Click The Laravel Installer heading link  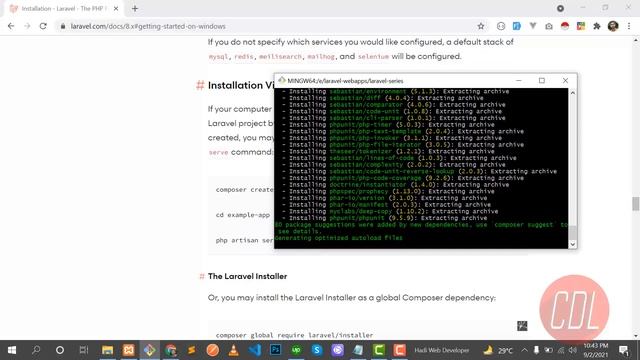247,276
